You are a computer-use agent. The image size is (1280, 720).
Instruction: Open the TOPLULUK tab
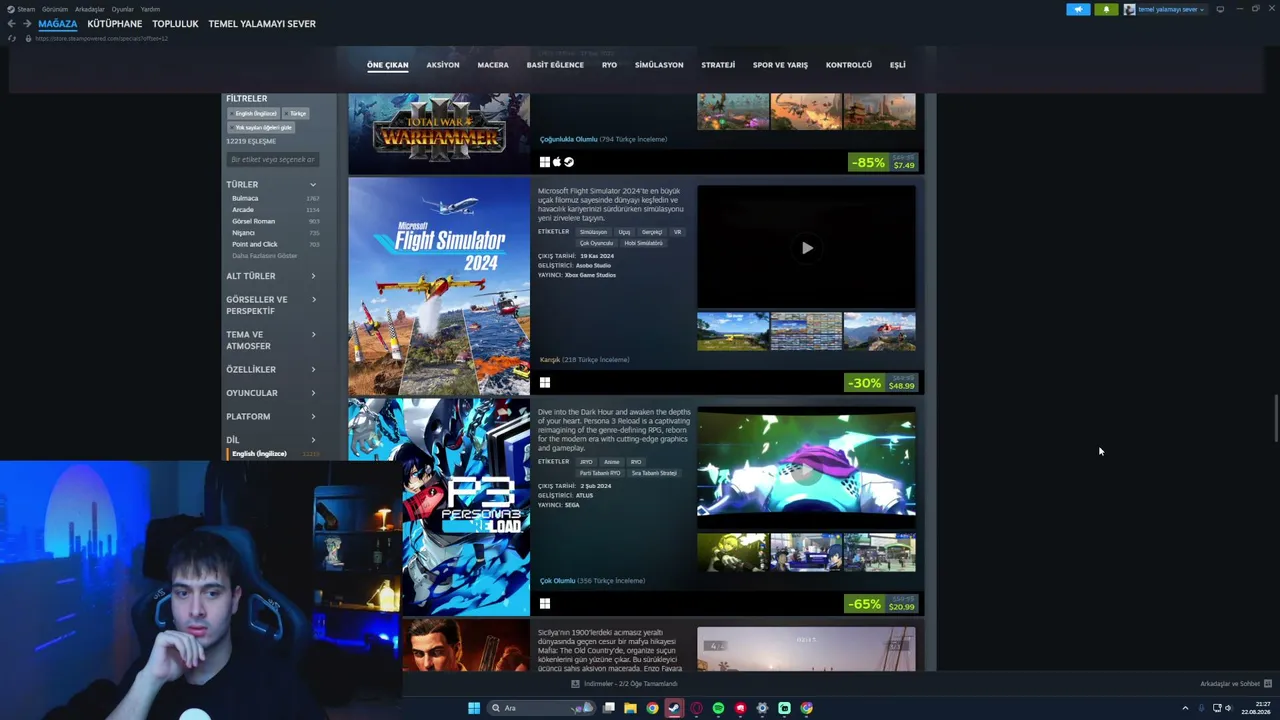coord(175,24)
